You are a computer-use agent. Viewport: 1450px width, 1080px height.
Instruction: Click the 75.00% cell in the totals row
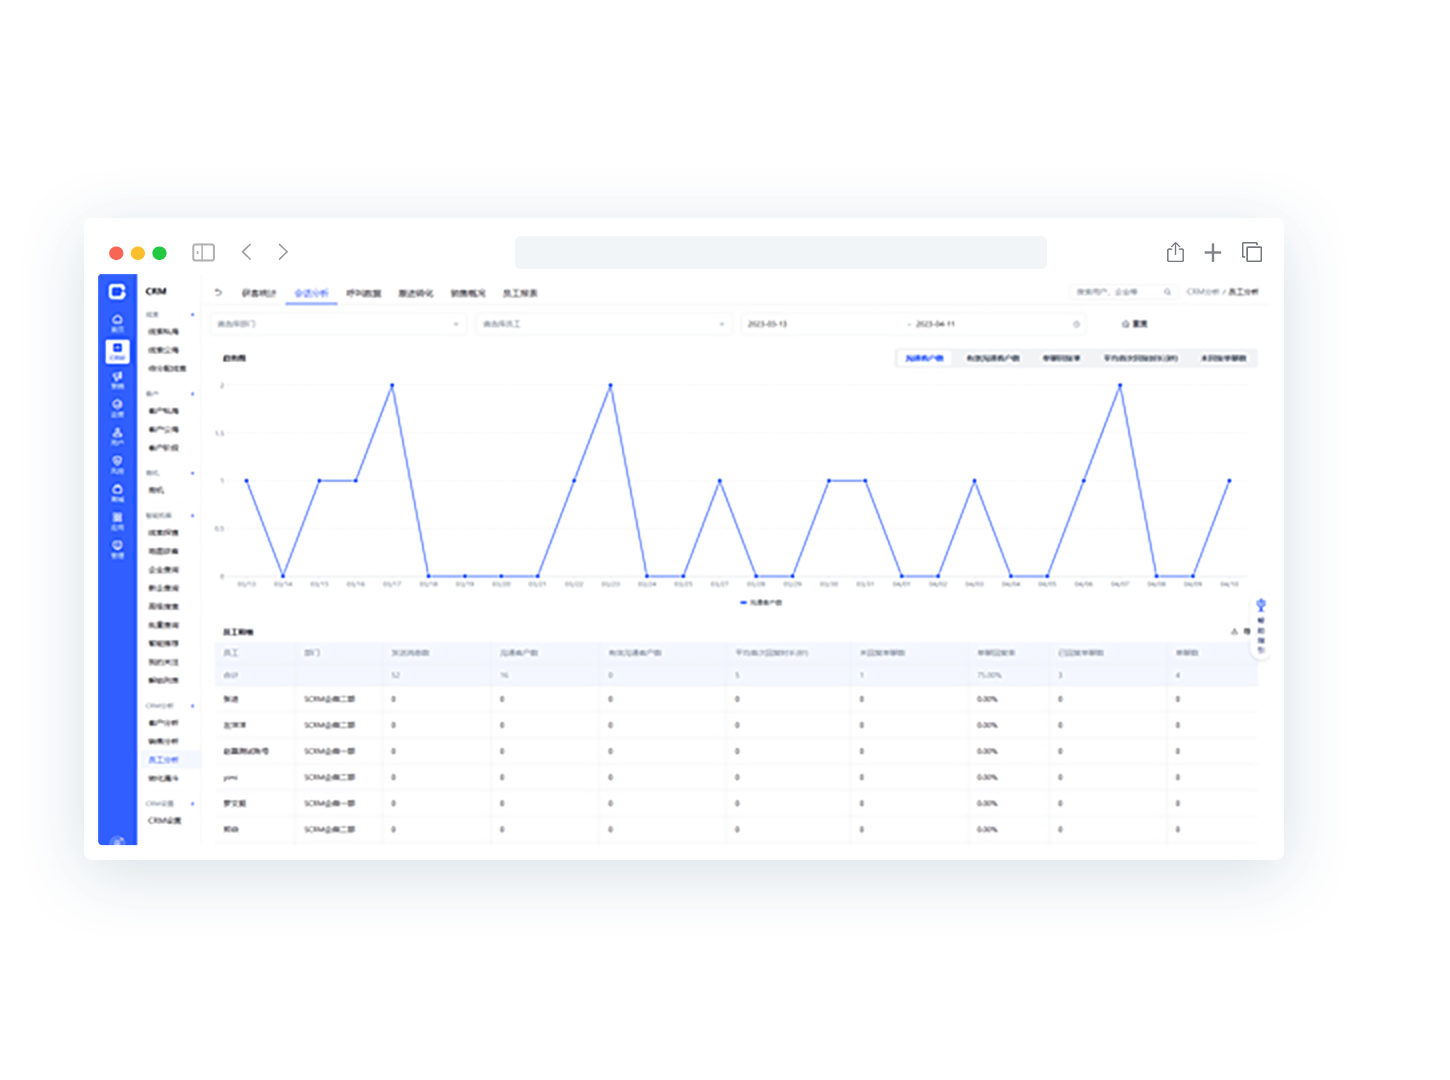(x=990, y=675)
